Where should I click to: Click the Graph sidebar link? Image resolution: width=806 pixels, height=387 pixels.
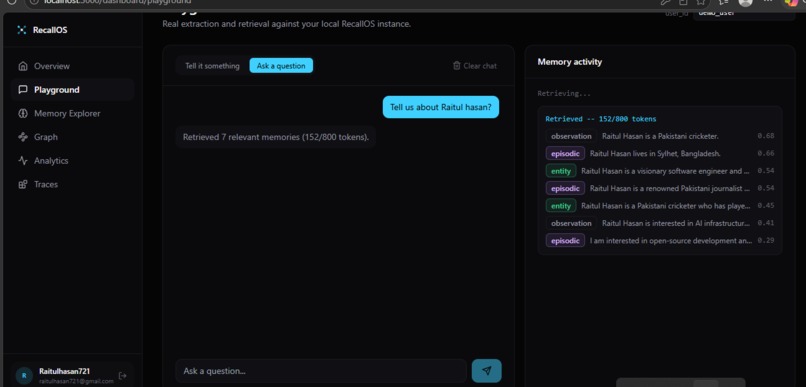tap(72, 137)
